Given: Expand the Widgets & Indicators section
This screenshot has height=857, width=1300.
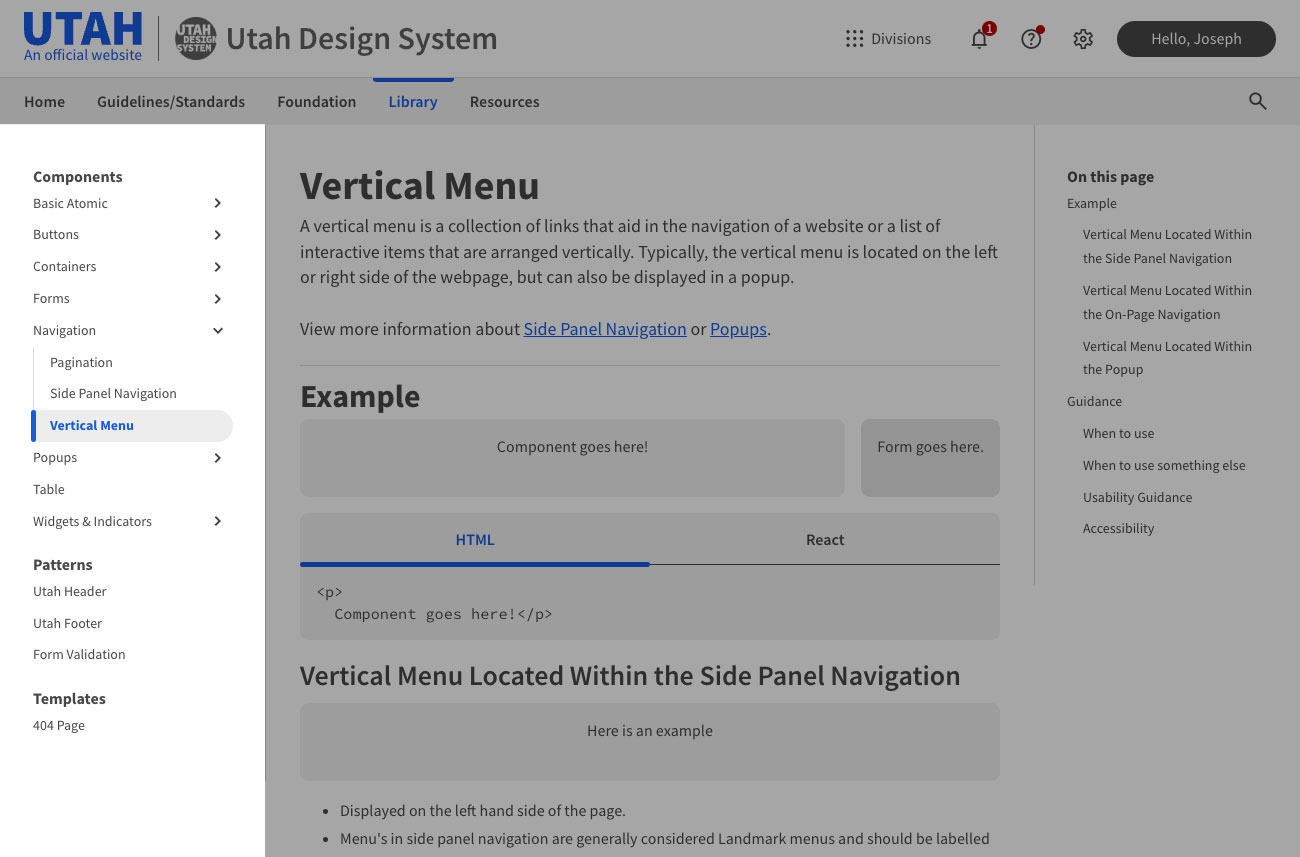Looking at the screenshot, I should tap(217, 521).
